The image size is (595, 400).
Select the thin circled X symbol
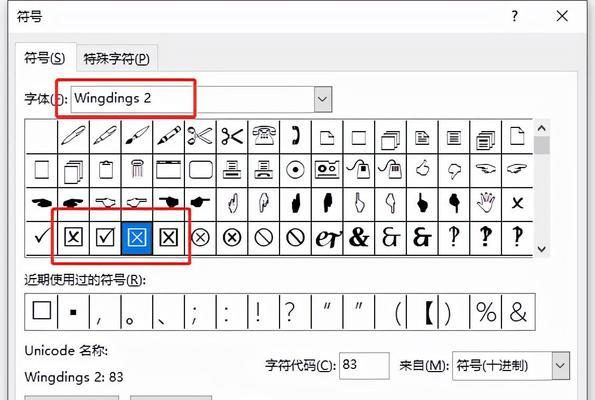[200, 238]
